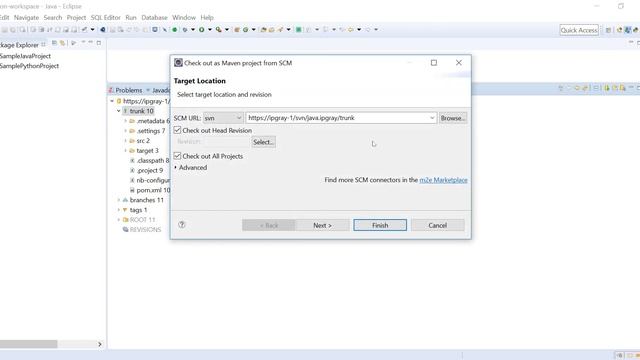Image resolution: width=640 pixels, height=360 pixels.
Task: Open the svn SCM type dropdown
Action: 223,118
